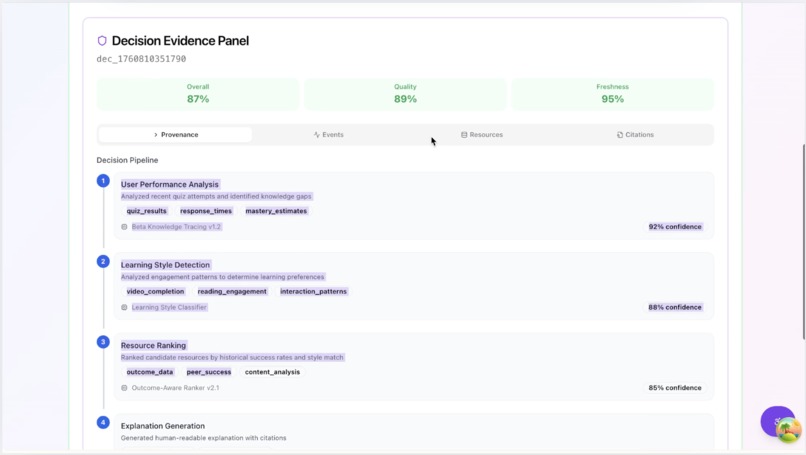Image resolution: width=806 pixels, height=455 pixels.
Task: Click the User Performance Analysis heading
Action: point(170,184)
